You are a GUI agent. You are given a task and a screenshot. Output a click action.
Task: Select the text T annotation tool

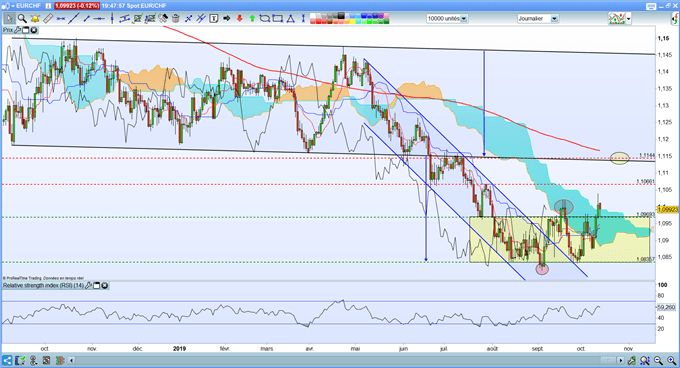click(213, 18)
